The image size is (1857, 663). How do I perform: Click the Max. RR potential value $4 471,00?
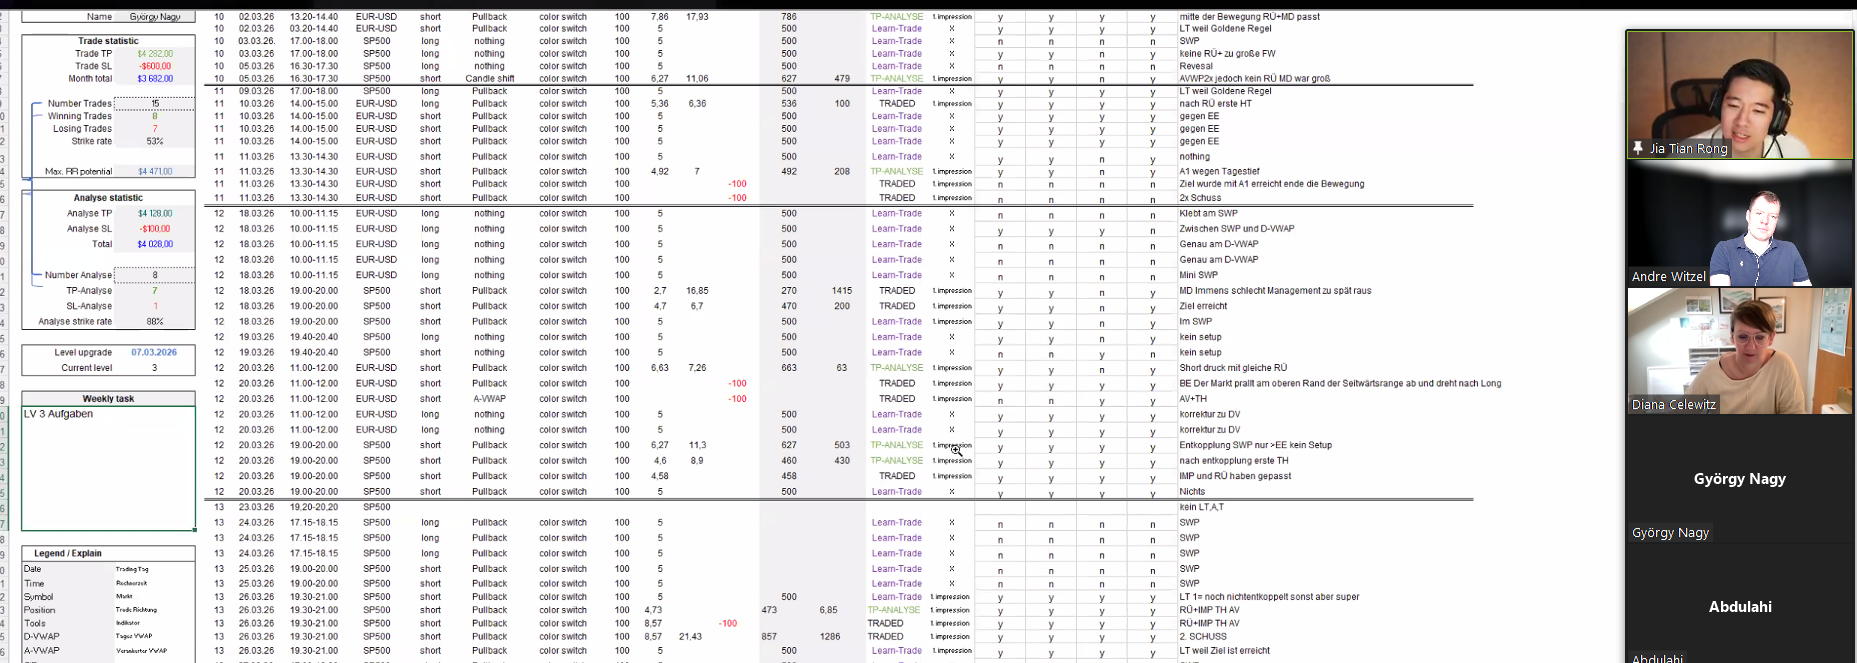(155, 172)
